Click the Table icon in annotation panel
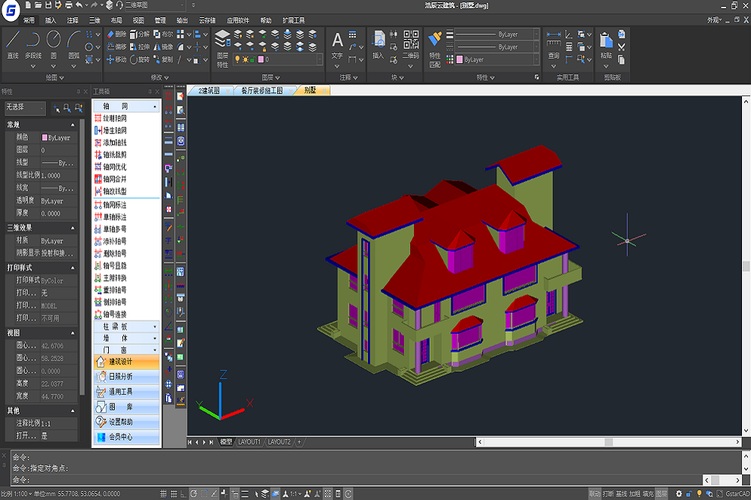 (352, 34)
